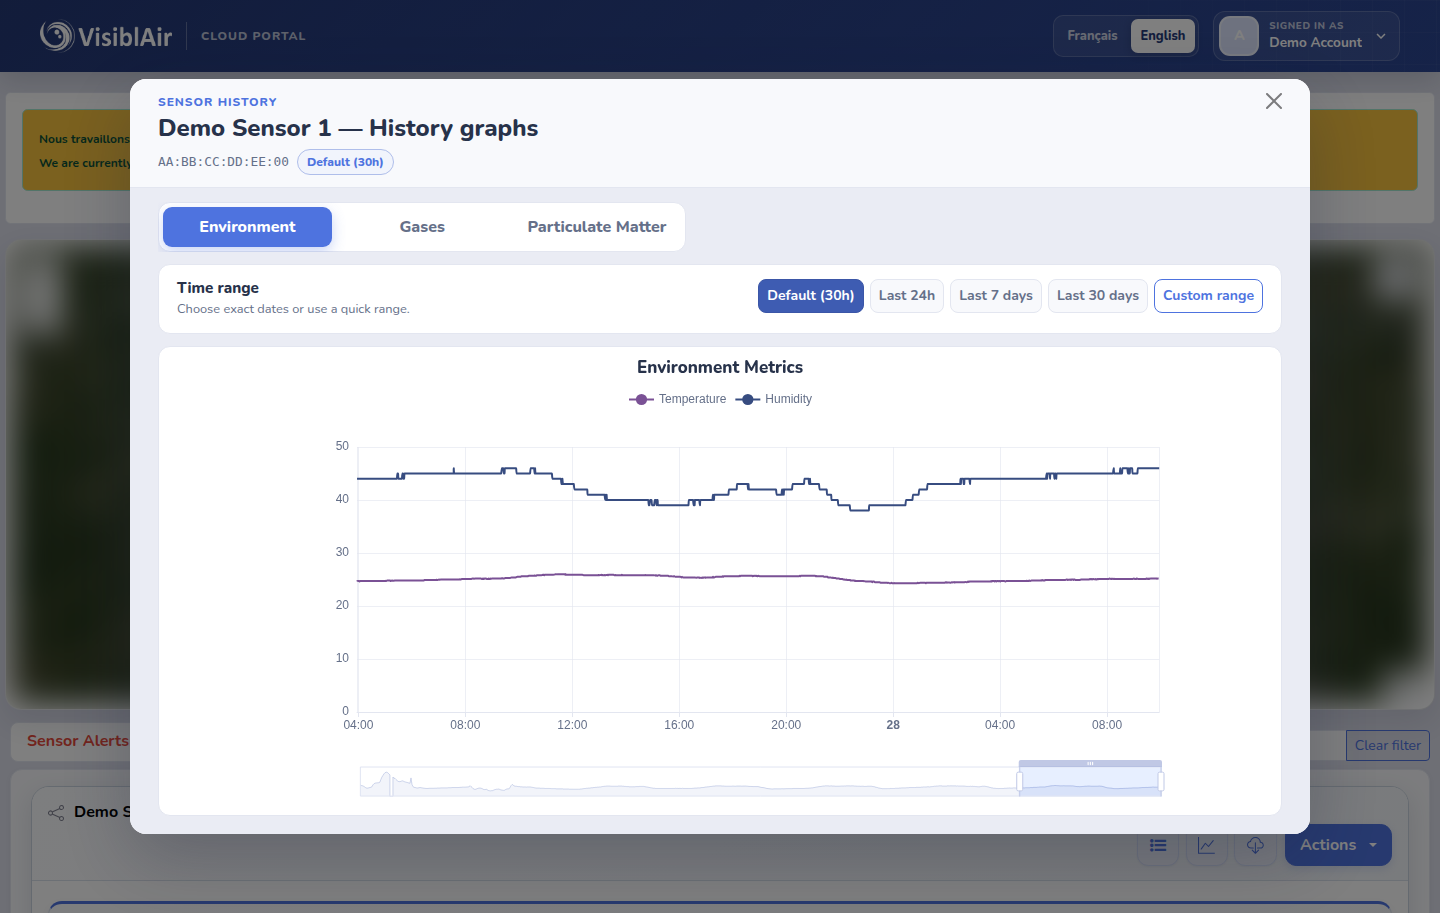This screenshot has height=913, width=1440.
Task: Click the list view icon behind dialog
Action: [x=1158, y=846]
